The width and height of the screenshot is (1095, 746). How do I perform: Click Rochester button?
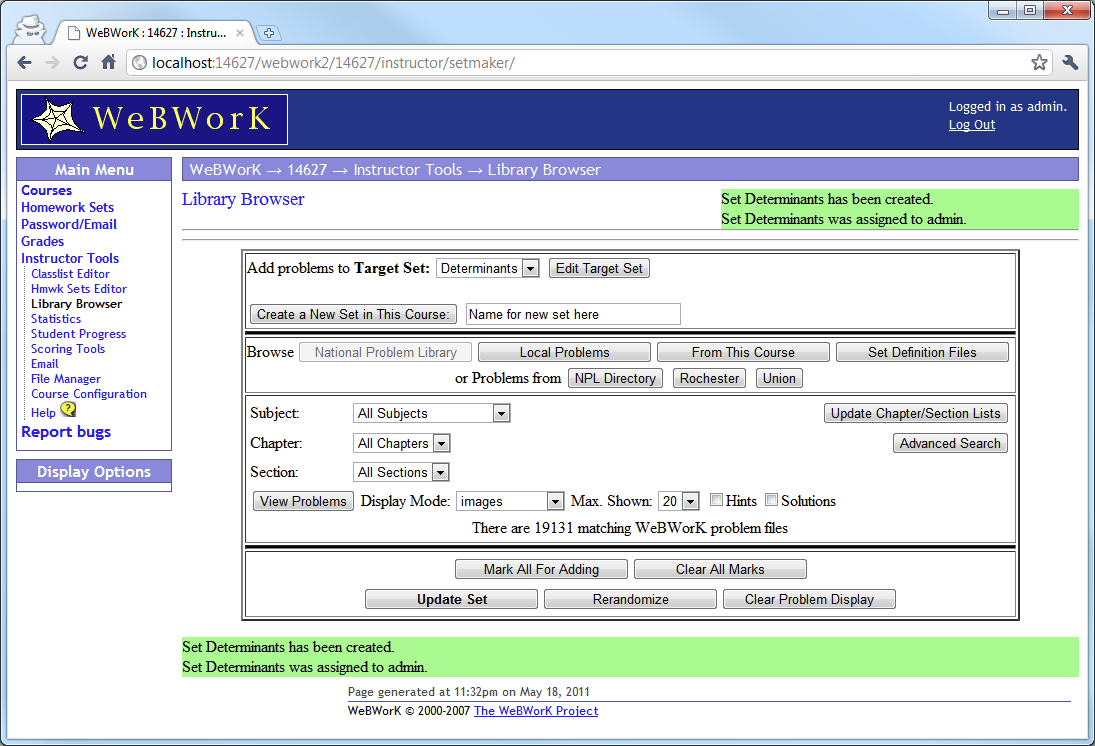point(710,378)
